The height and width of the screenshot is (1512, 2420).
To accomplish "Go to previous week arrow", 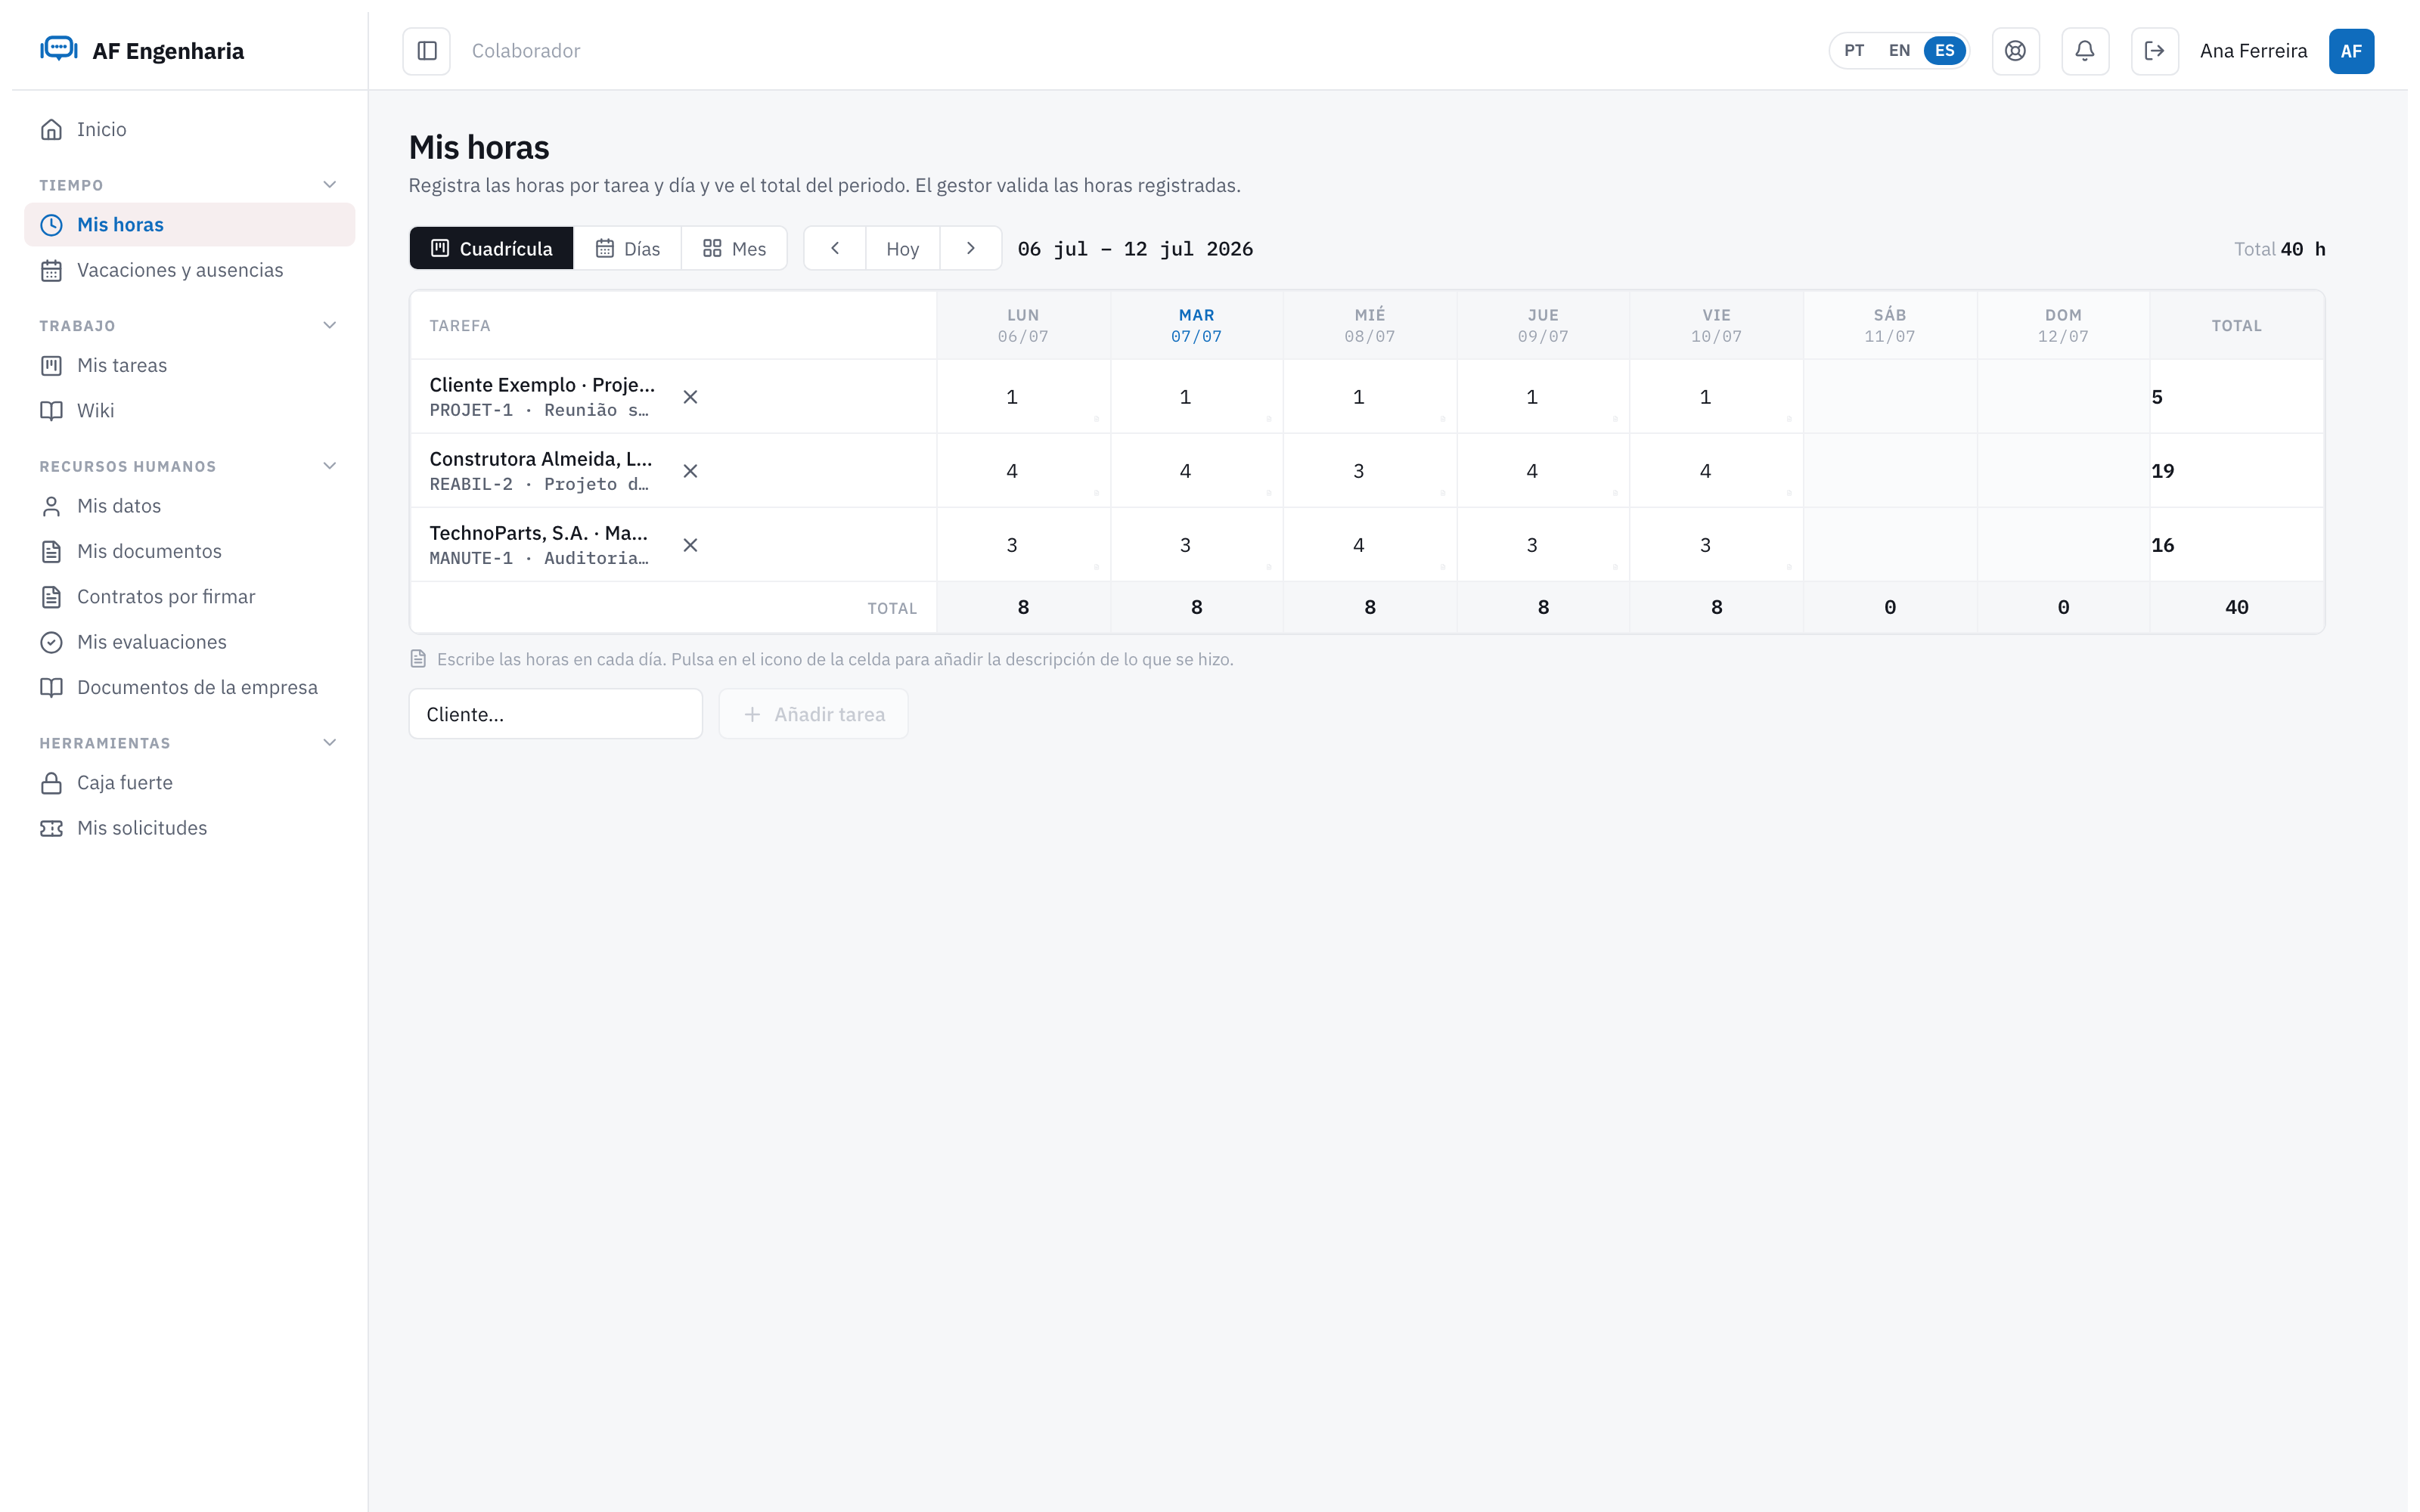I will pos(835,248).
